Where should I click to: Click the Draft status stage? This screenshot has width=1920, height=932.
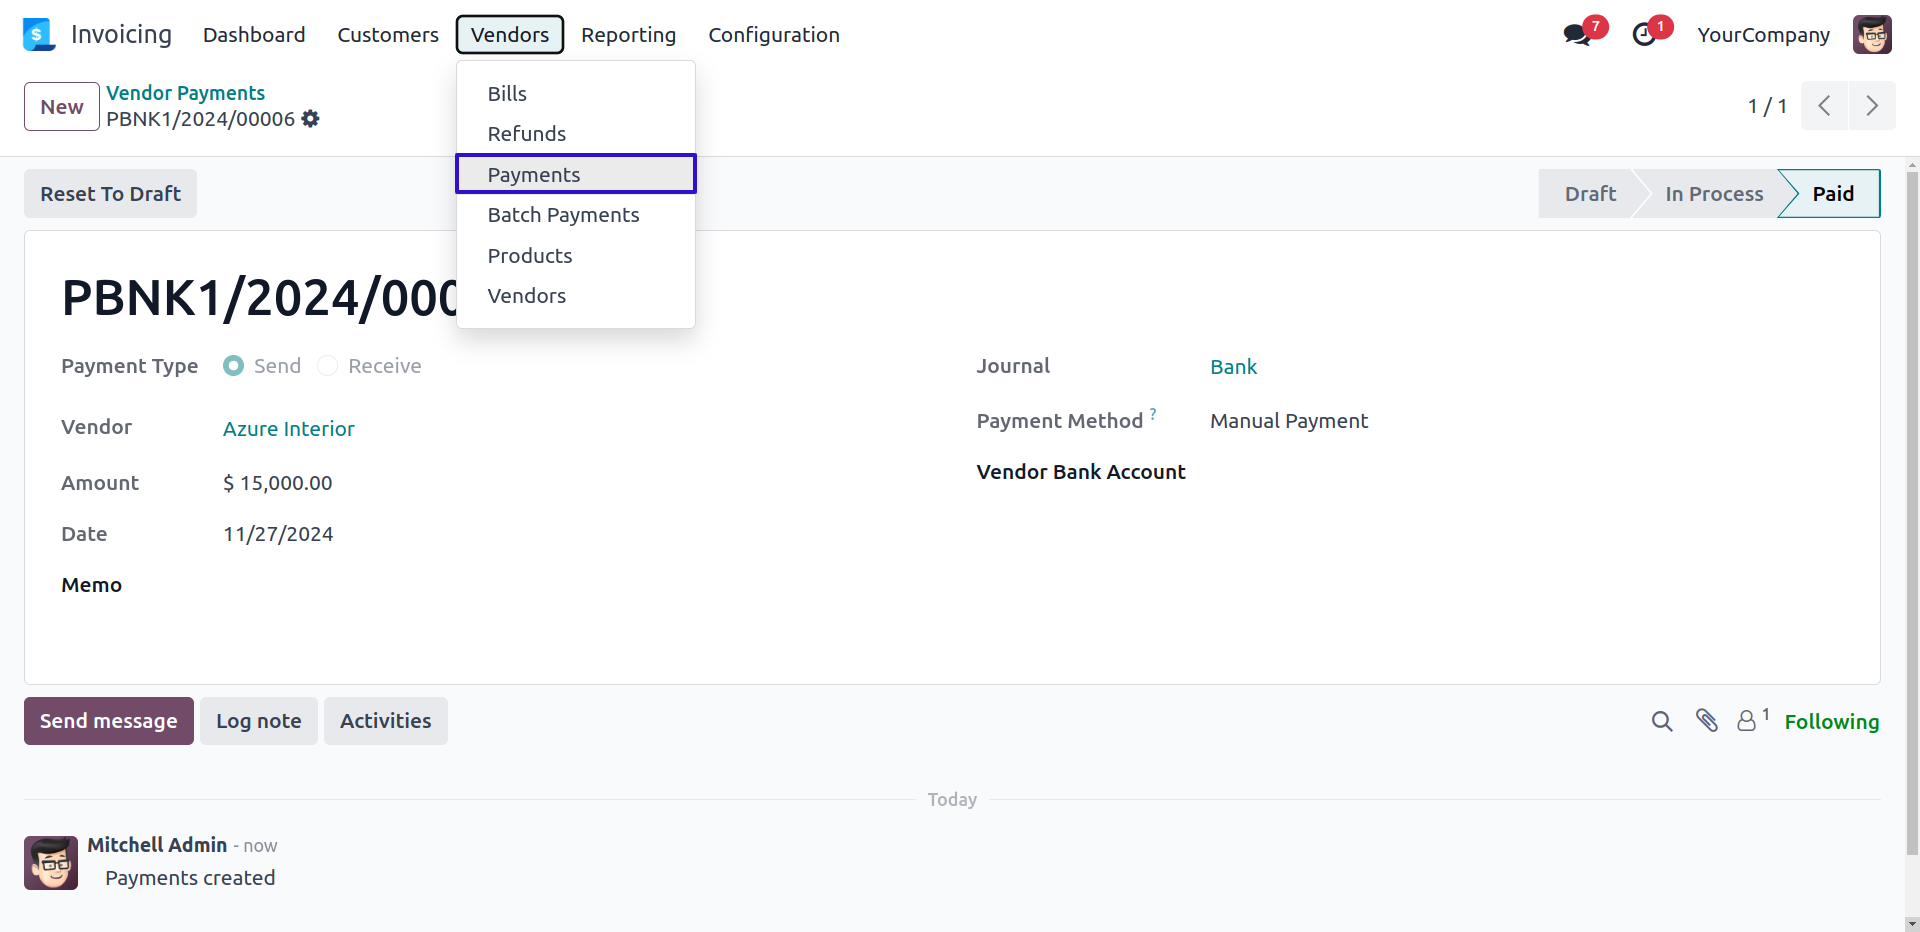point(1589,194)
